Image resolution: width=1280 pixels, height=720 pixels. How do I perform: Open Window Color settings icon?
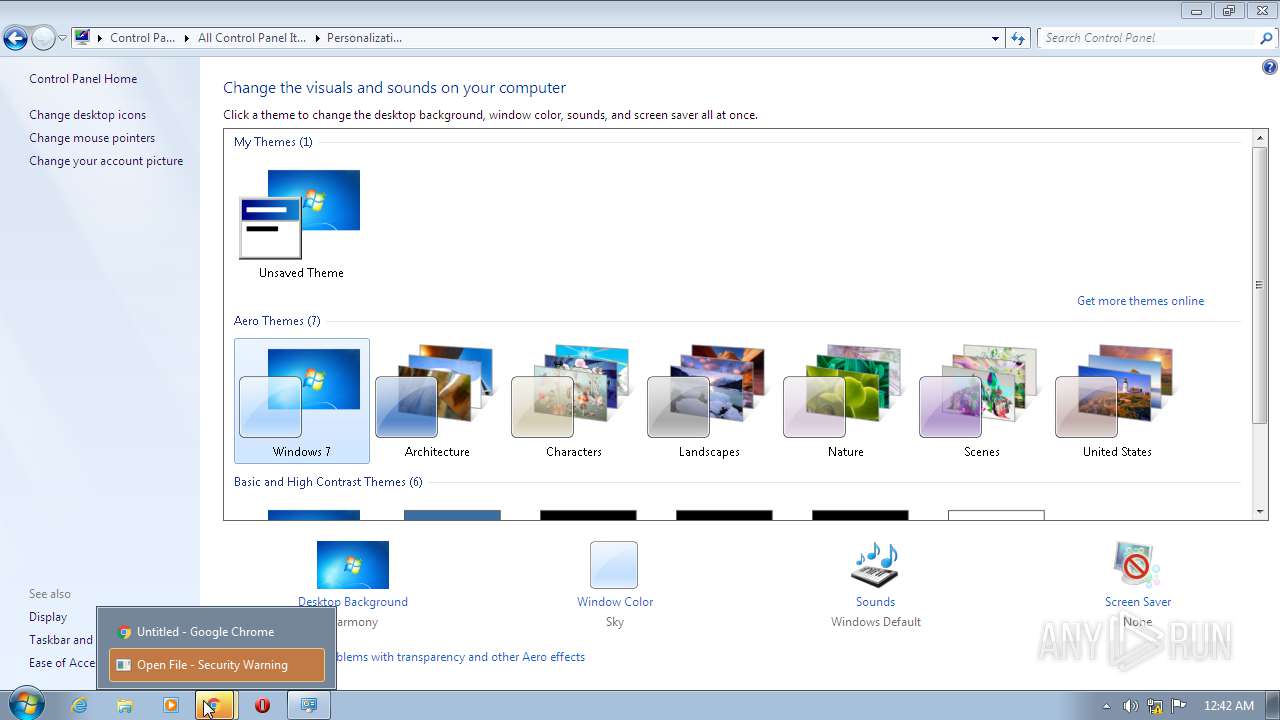[614, 565]
